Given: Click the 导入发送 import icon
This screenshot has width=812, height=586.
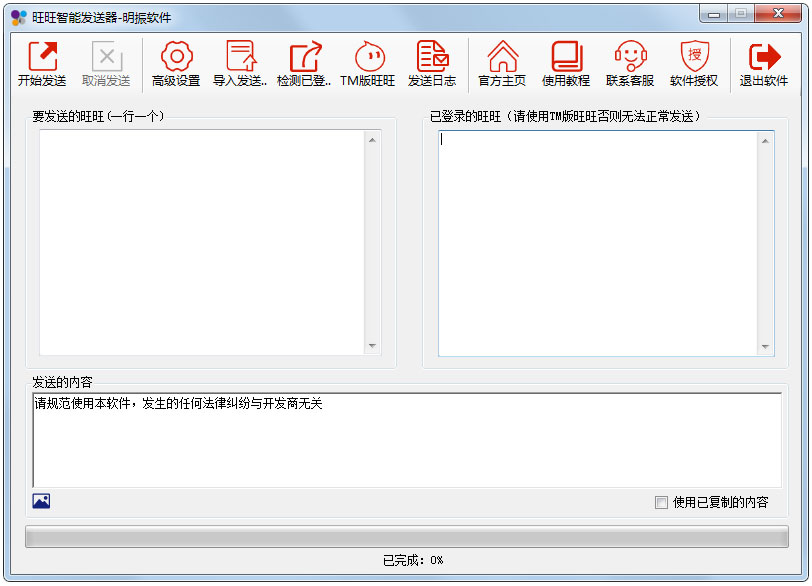Looking at the screenshot, I should 240,64.
